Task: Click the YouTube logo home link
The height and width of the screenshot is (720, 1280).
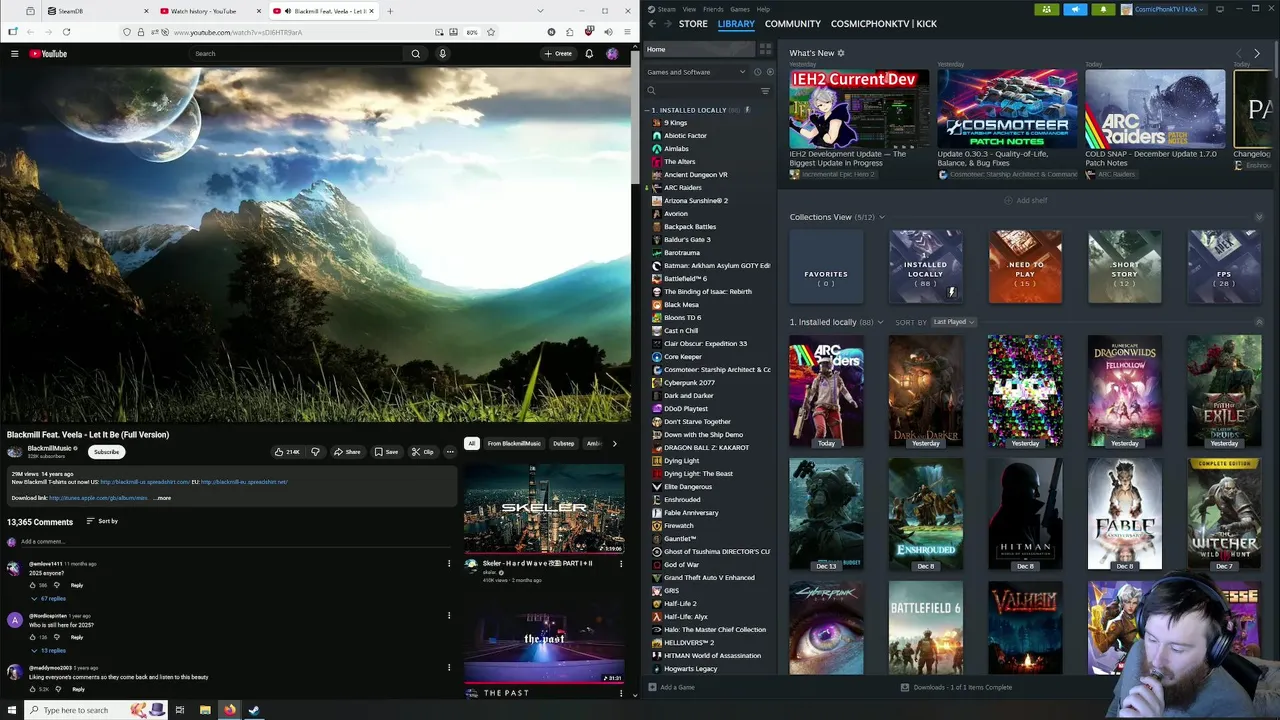Action: 48,53
